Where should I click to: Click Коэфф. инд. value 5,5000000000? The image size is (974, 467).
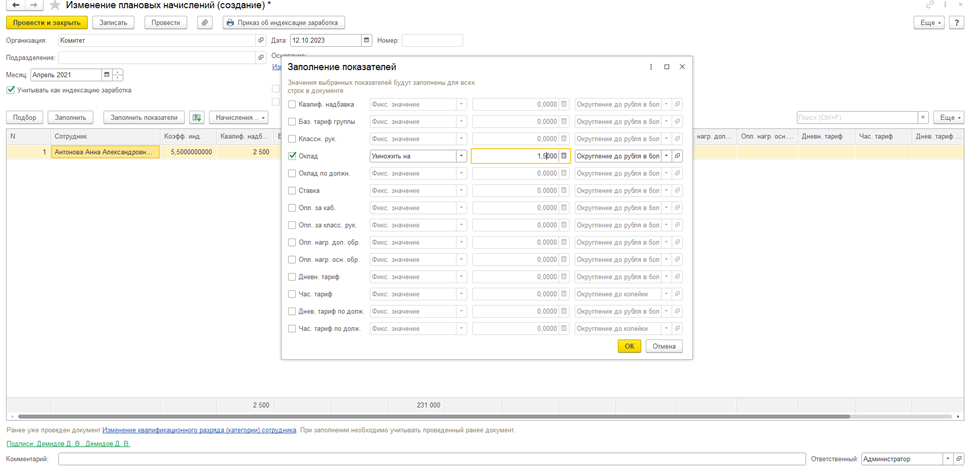pyautogui.click(x=187, y=152)
